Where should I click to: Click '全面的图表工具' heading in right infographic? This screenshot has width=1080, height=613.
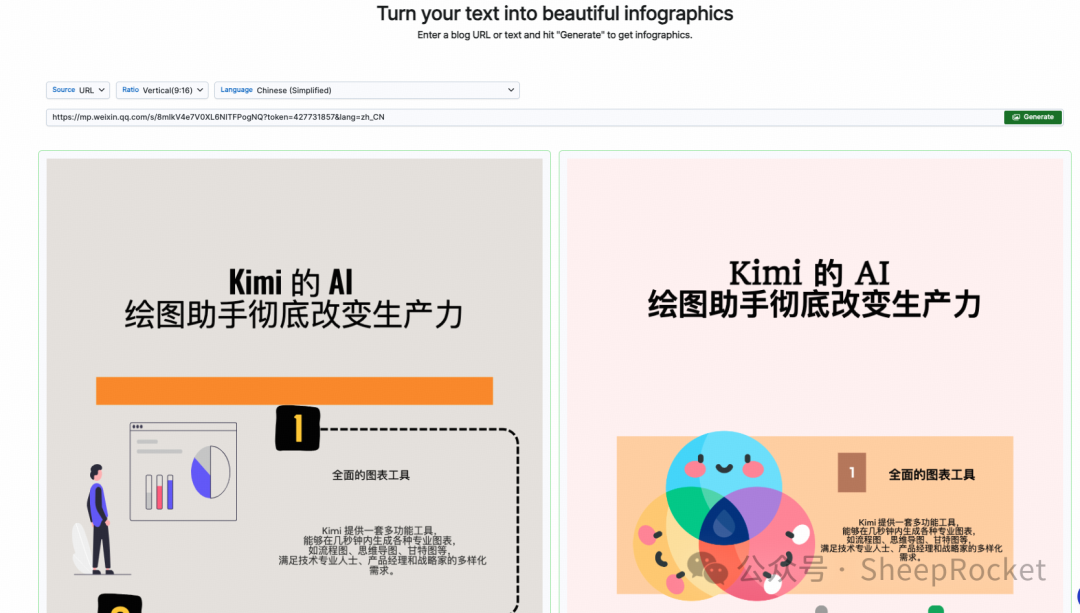click(x=931, y=475)
